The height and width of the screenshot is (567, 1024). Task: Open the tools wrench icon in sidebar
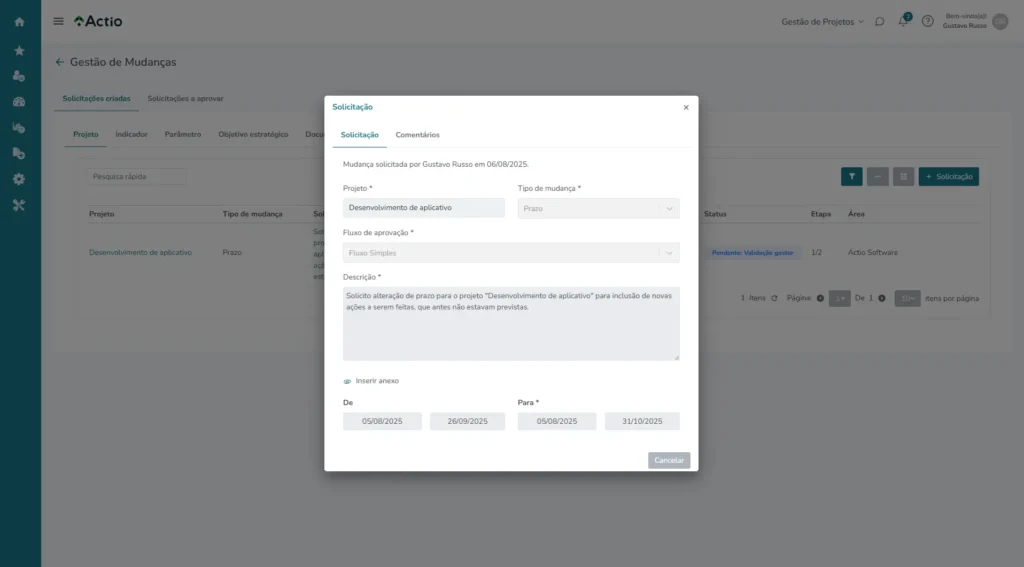coord(19,205)
